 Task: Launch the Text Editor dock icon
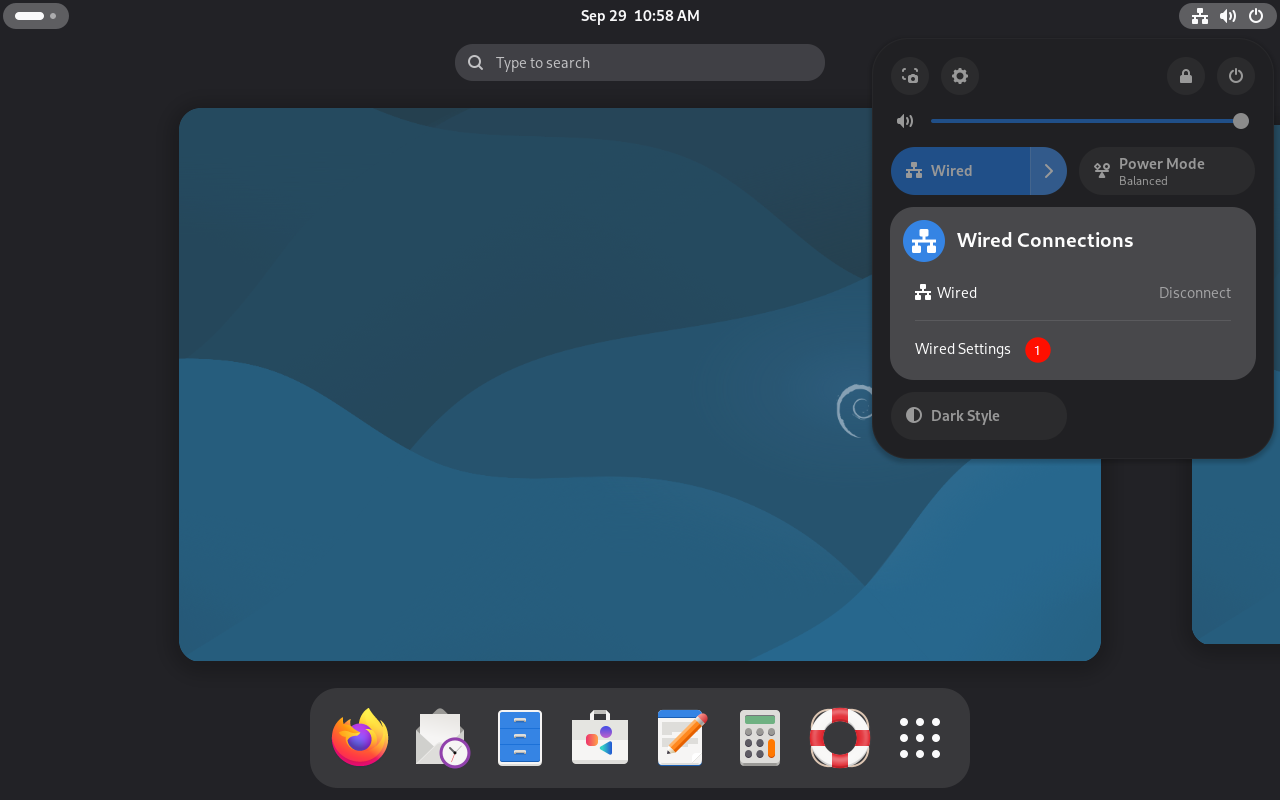(x=680, y=738)
